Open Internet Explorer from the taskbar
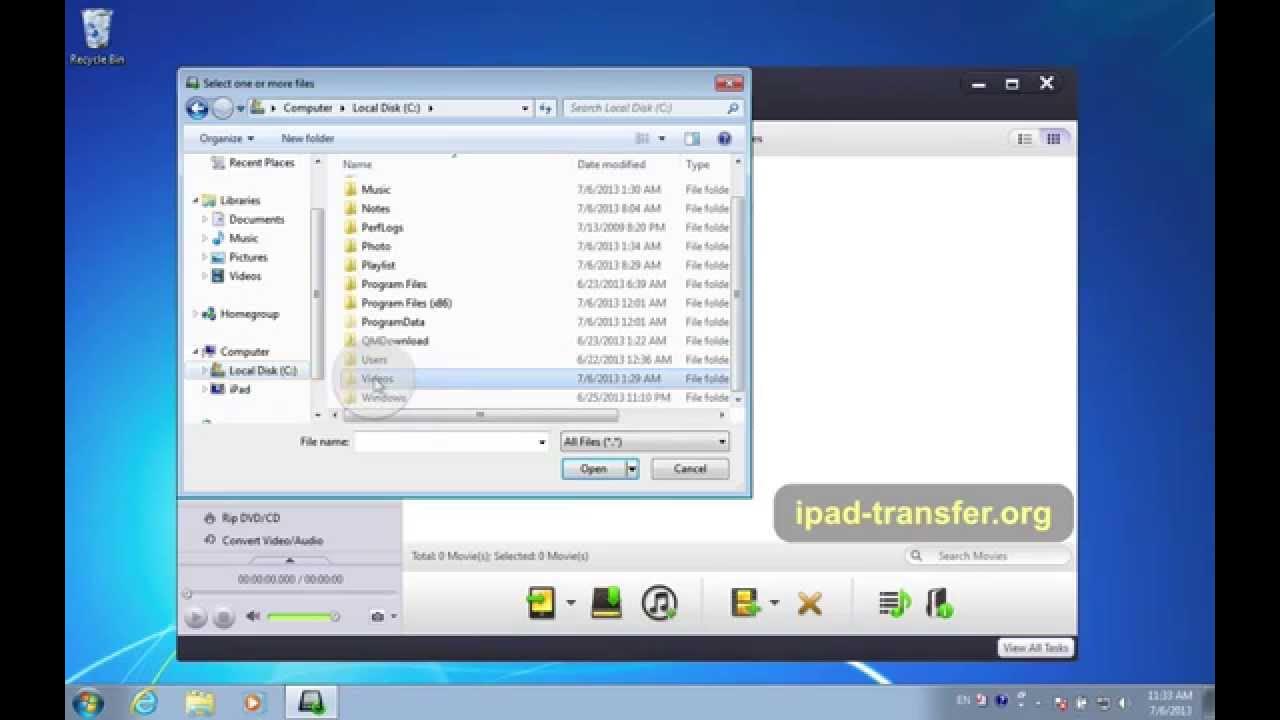Viewport: 1280px width, 720px height. [x=146, y=702]
